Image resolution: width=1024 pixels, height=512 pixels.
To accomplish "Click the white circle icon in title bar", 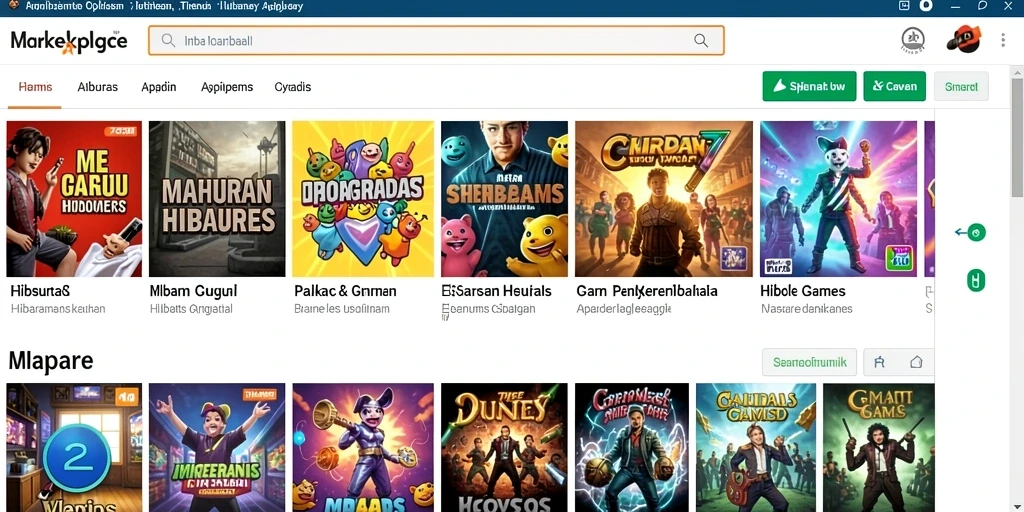I will point(925,6).
